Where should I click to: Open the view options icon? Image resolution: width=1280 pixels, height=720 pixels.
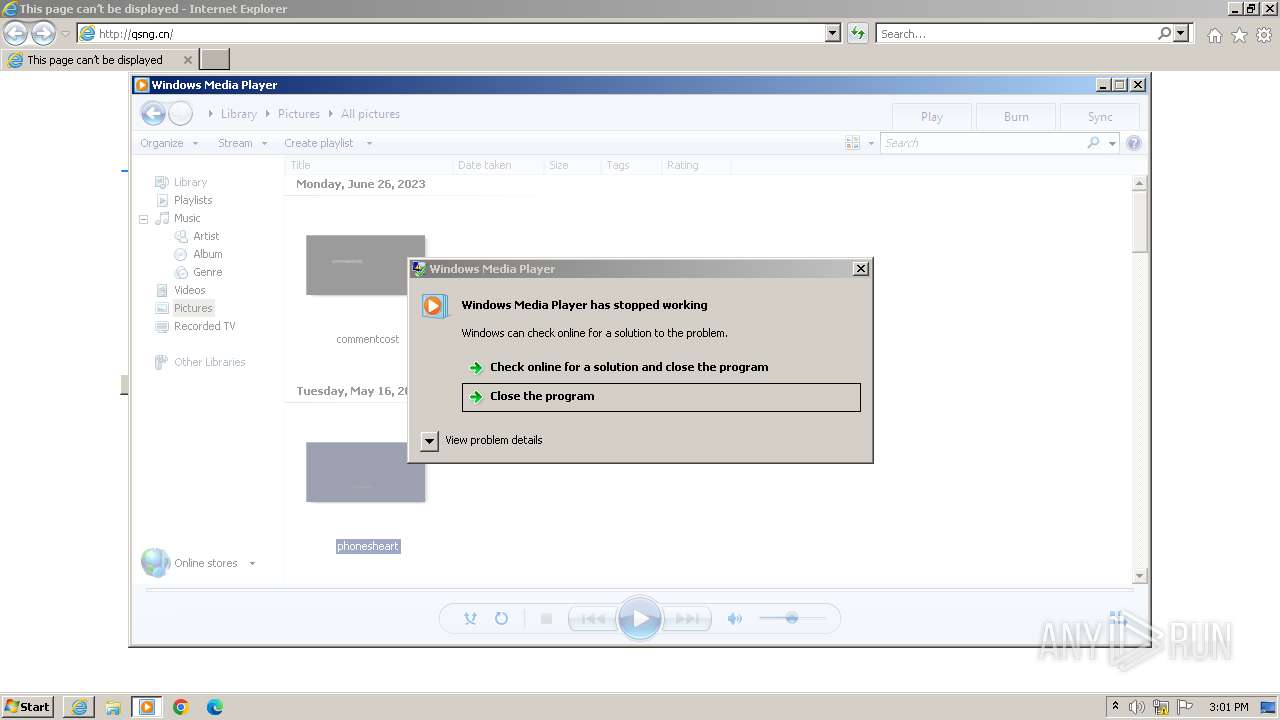(852, 143)
